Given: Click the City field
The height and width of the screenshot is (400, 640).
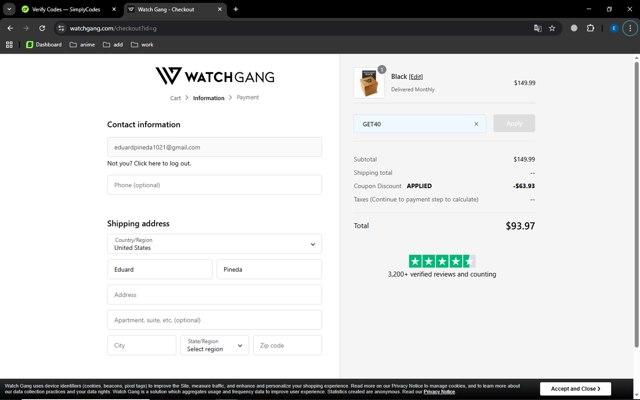Looking at the screenshot, I should (x=142, y=345).
